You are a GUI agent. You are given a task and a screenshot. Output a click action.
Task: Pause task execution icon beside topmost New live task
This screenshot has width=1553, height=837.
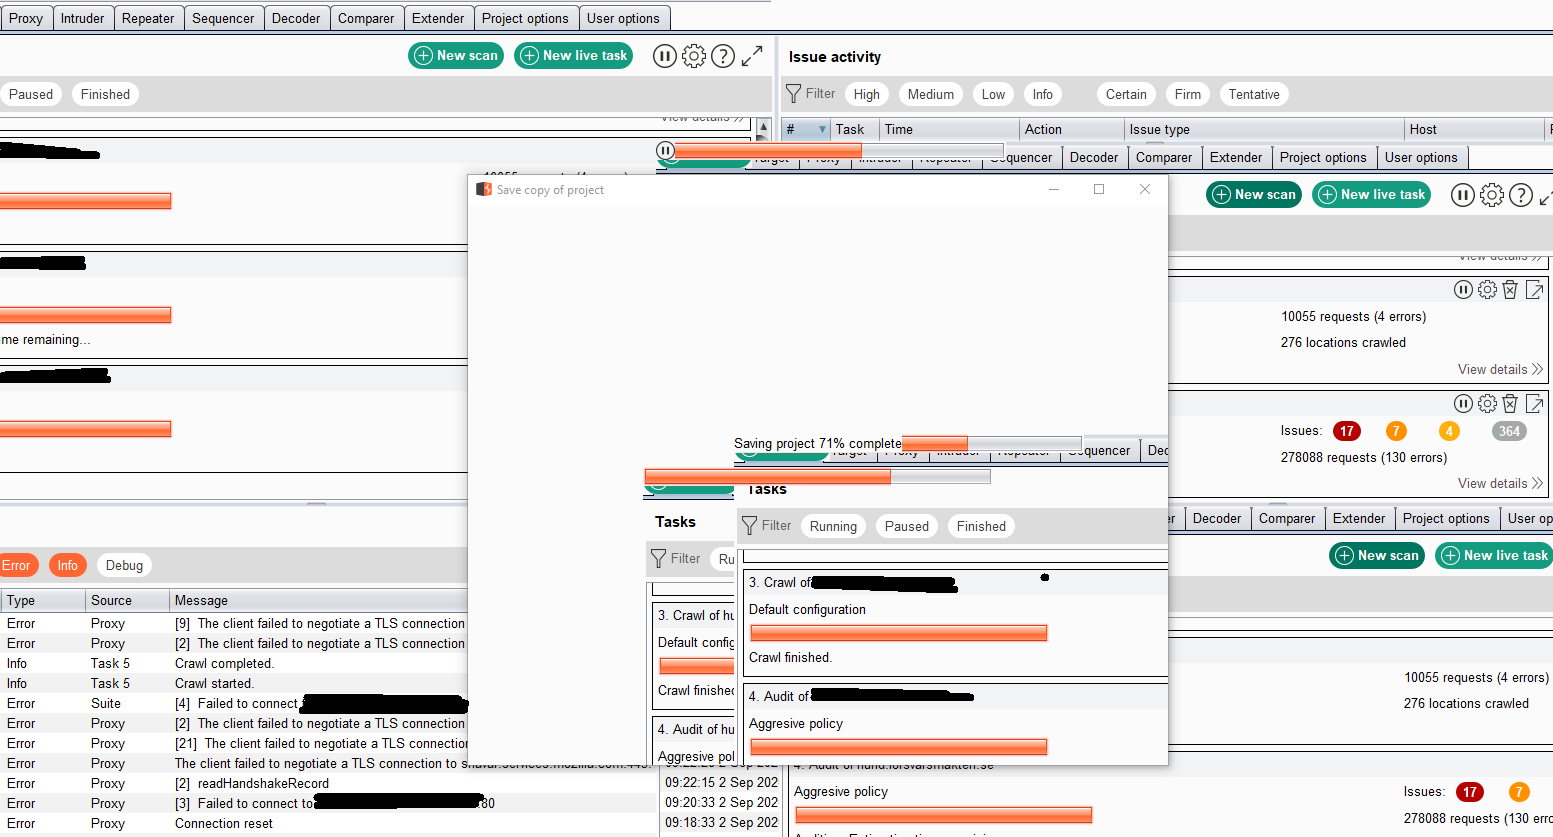click(x=665, y=56)
